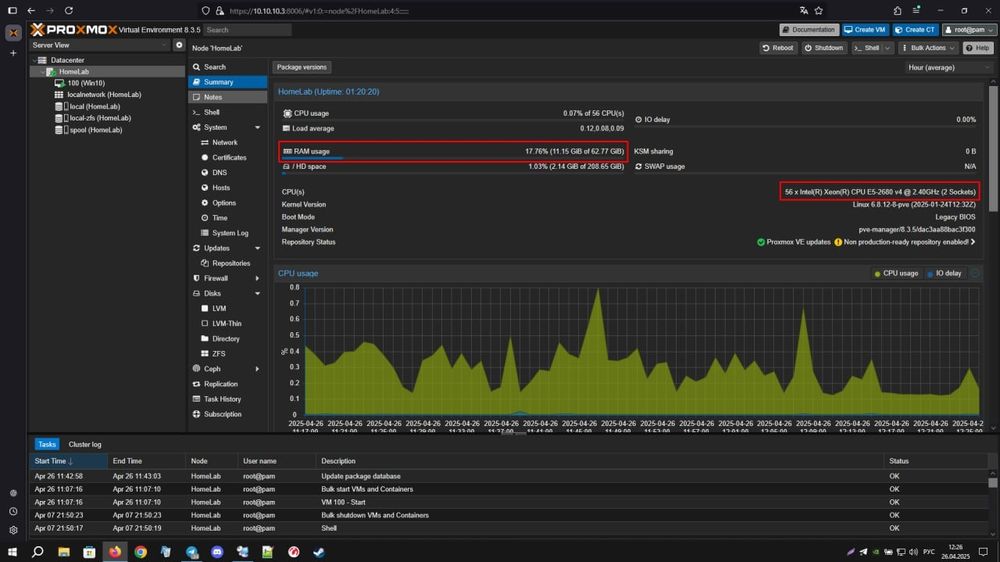The image size is (1000, 562).
Task: Click the Server View gear settings icon
Action: point(179,45)
